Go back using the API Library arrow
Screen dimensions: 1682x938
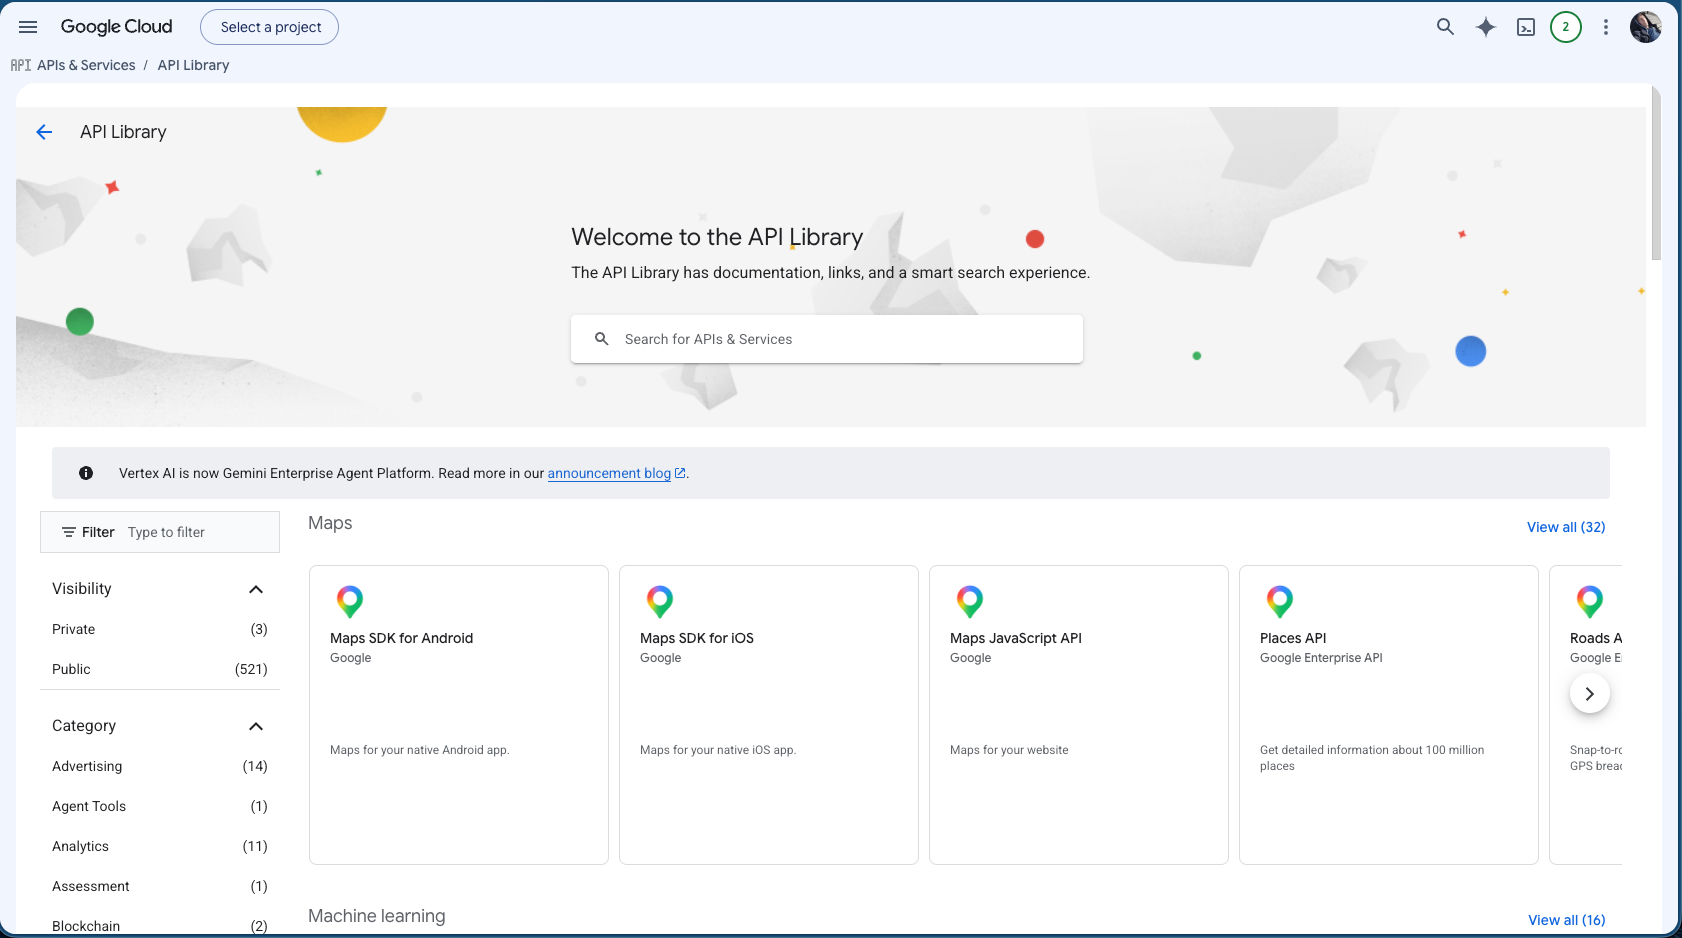tap(44, 132)
